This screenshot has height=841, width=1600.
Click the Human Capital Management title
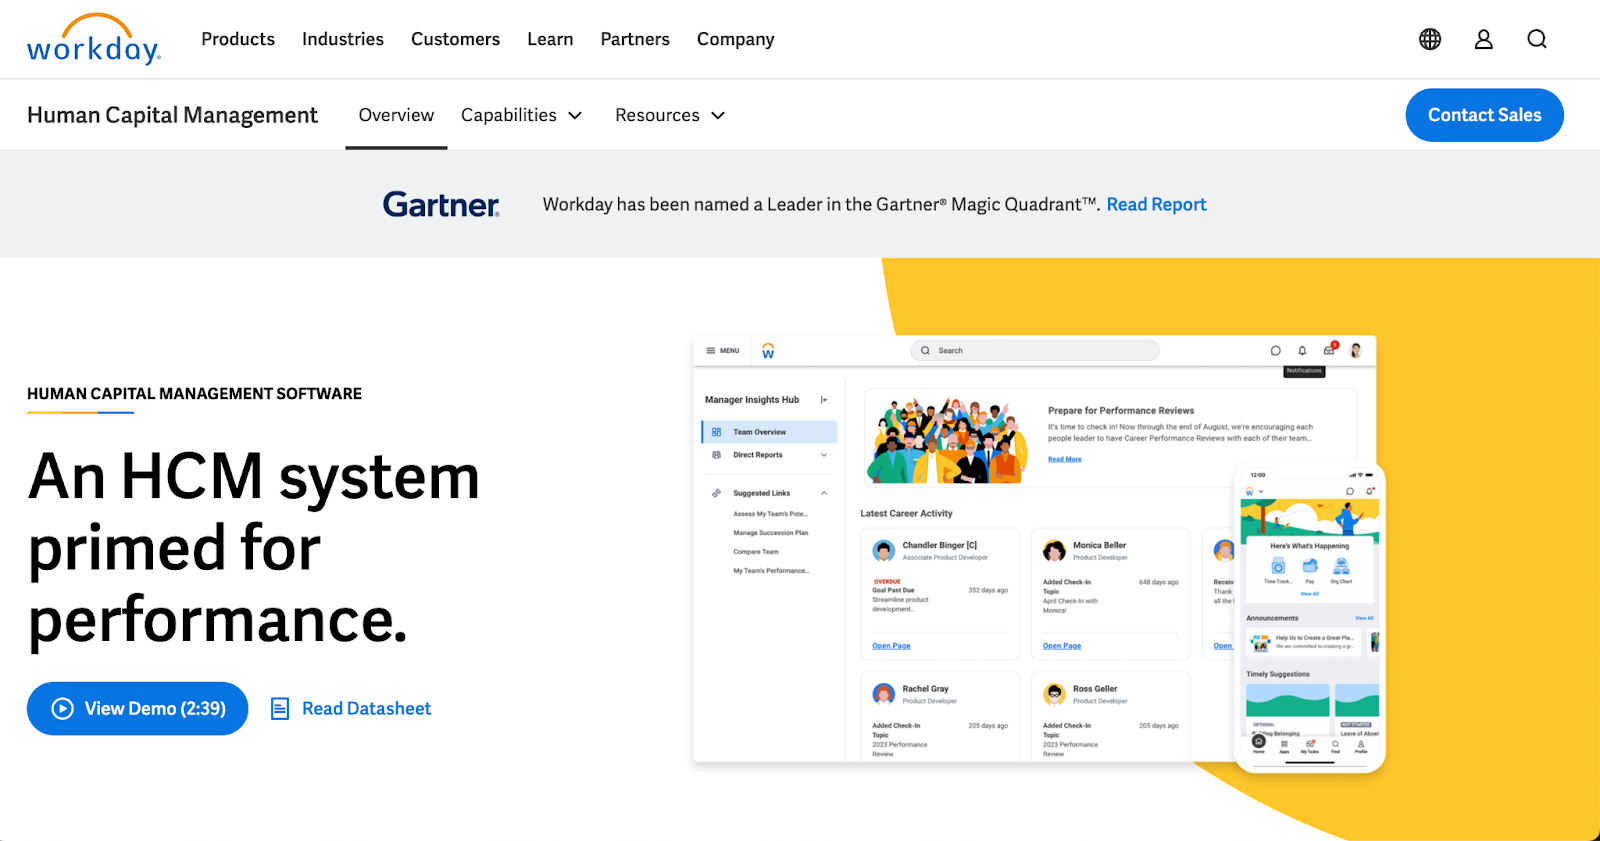pos(172,115)
